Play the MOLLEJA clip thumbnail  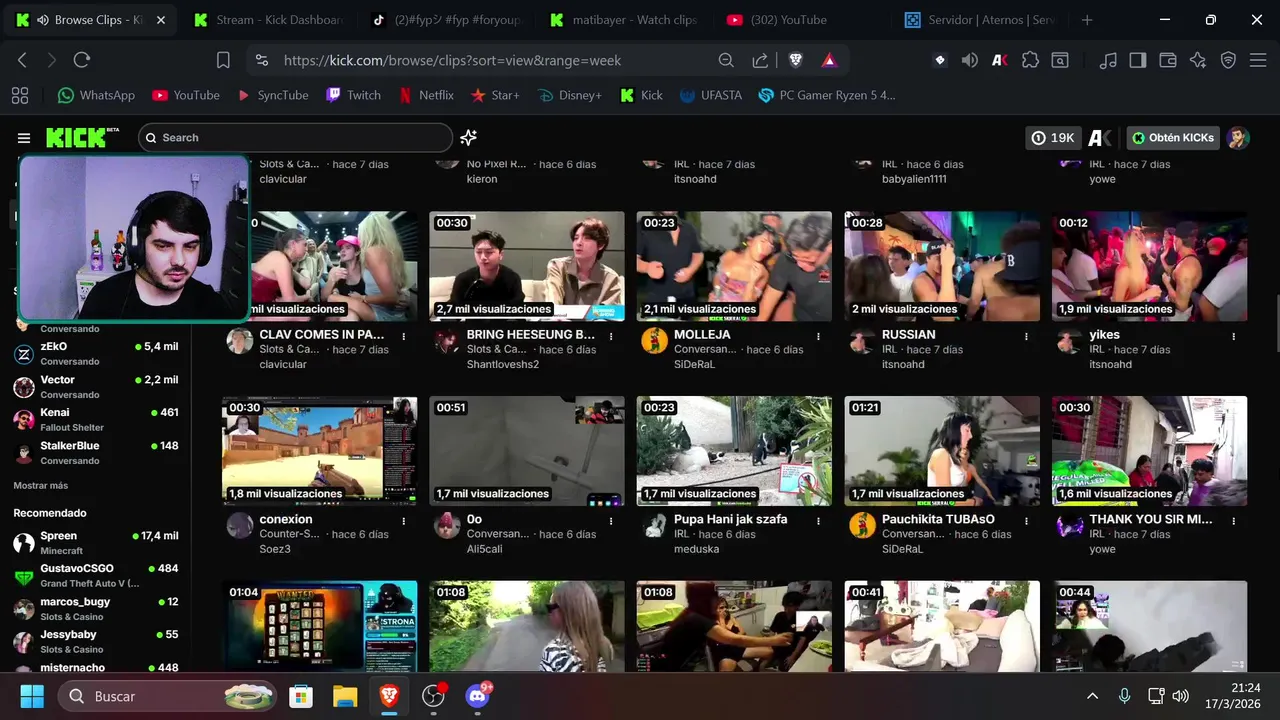734,266
